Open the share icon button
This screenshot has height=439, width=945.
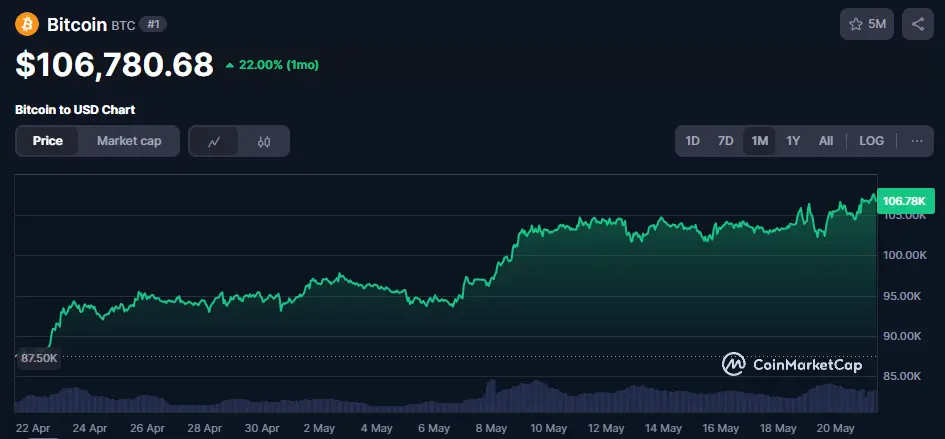coord(918,24)
